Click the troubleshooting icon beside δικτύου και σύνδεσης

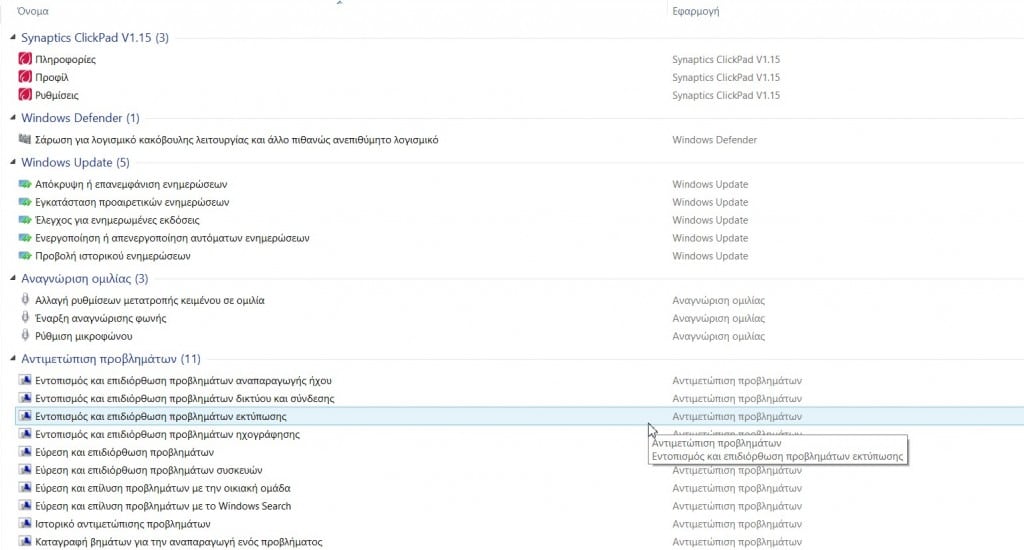coord(25,398)
